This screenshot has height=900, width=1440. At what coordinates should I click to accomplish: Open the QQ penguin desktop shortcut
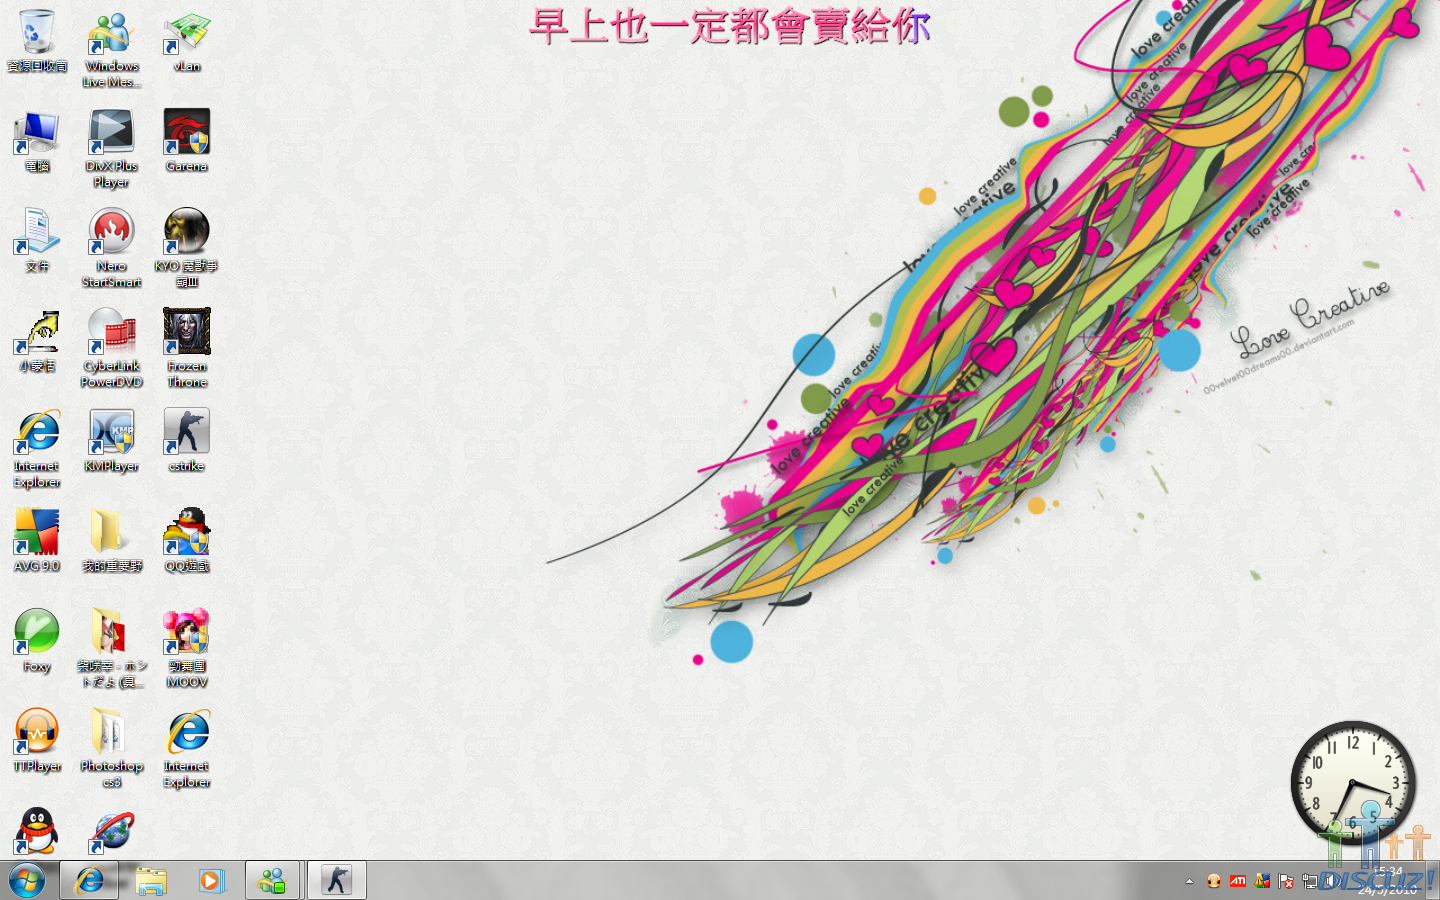coord(37,830)
